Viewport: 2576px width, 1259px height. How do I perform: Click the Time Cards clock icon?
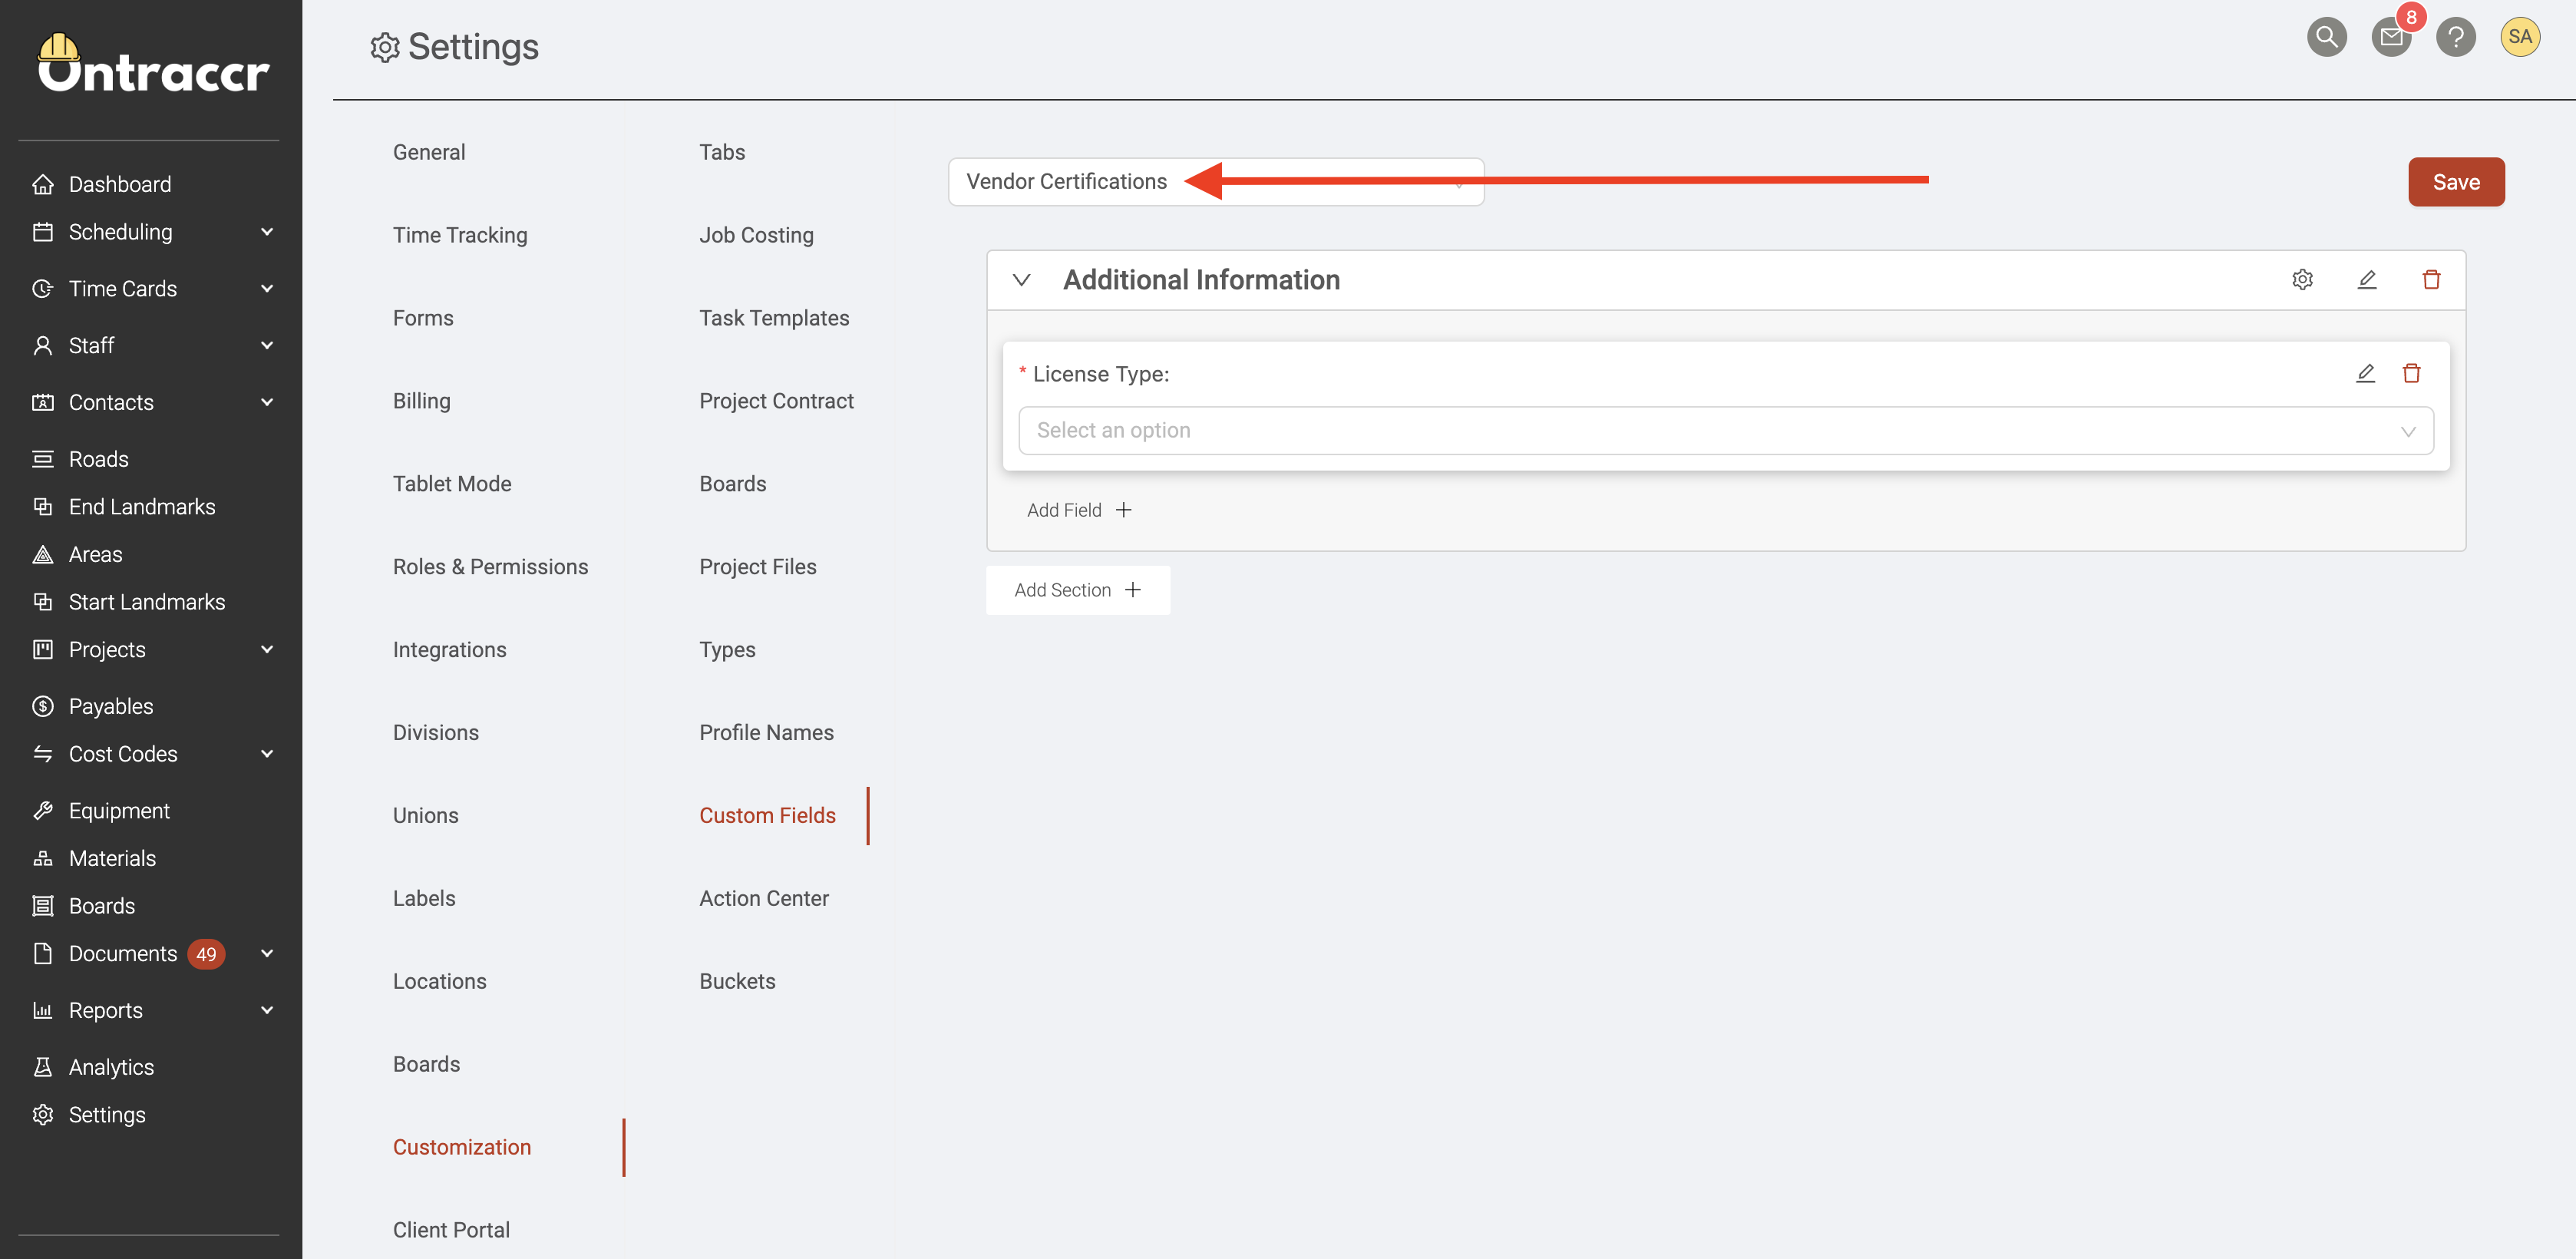(43, 288)
